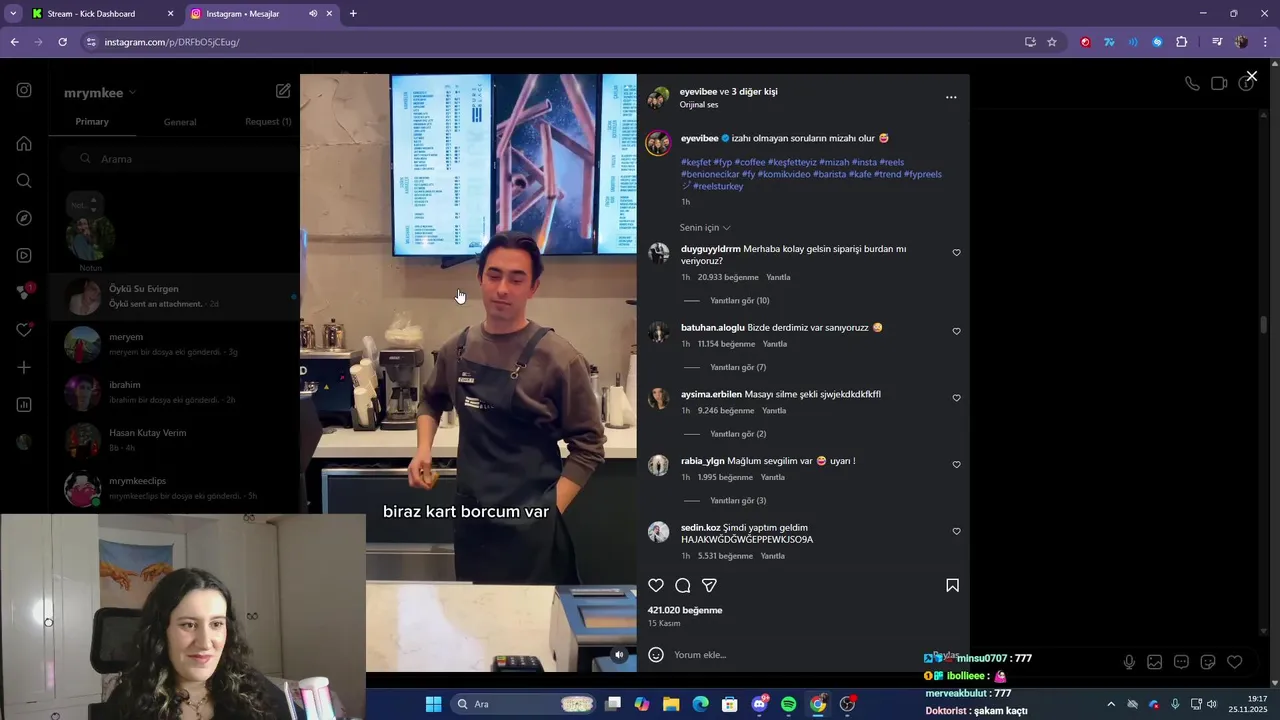Reload the page with the refresh button
This screenshot has height=720, width=1280.
[62, 42]
